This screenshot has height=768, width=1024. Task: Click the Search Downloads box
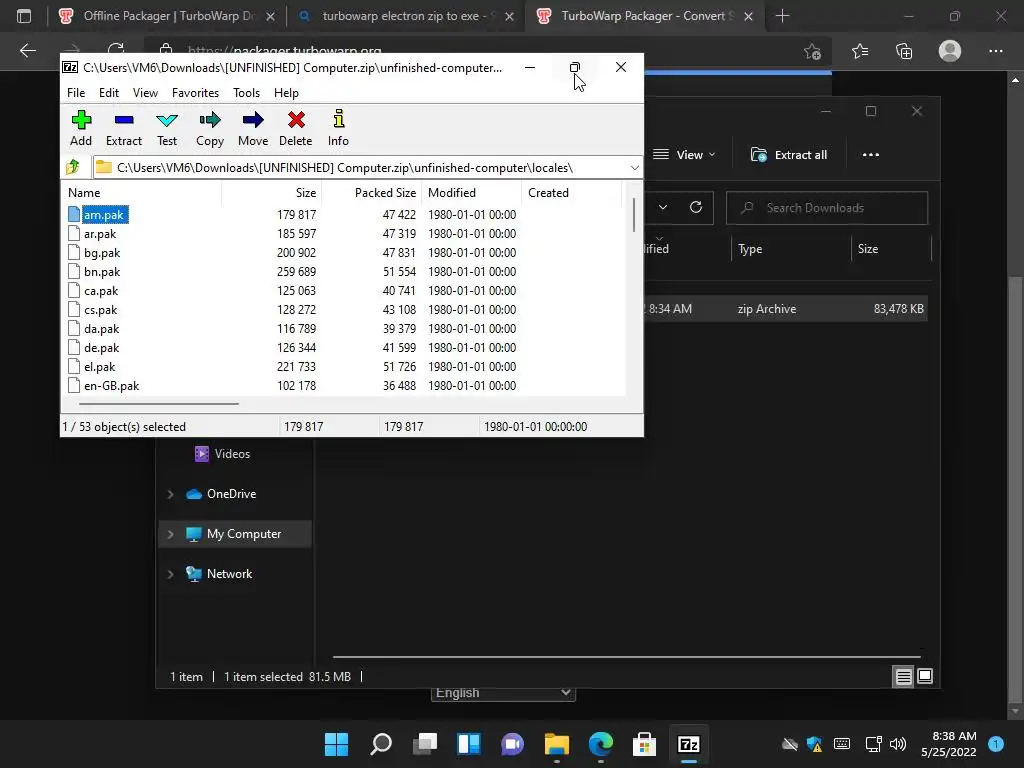827,208
